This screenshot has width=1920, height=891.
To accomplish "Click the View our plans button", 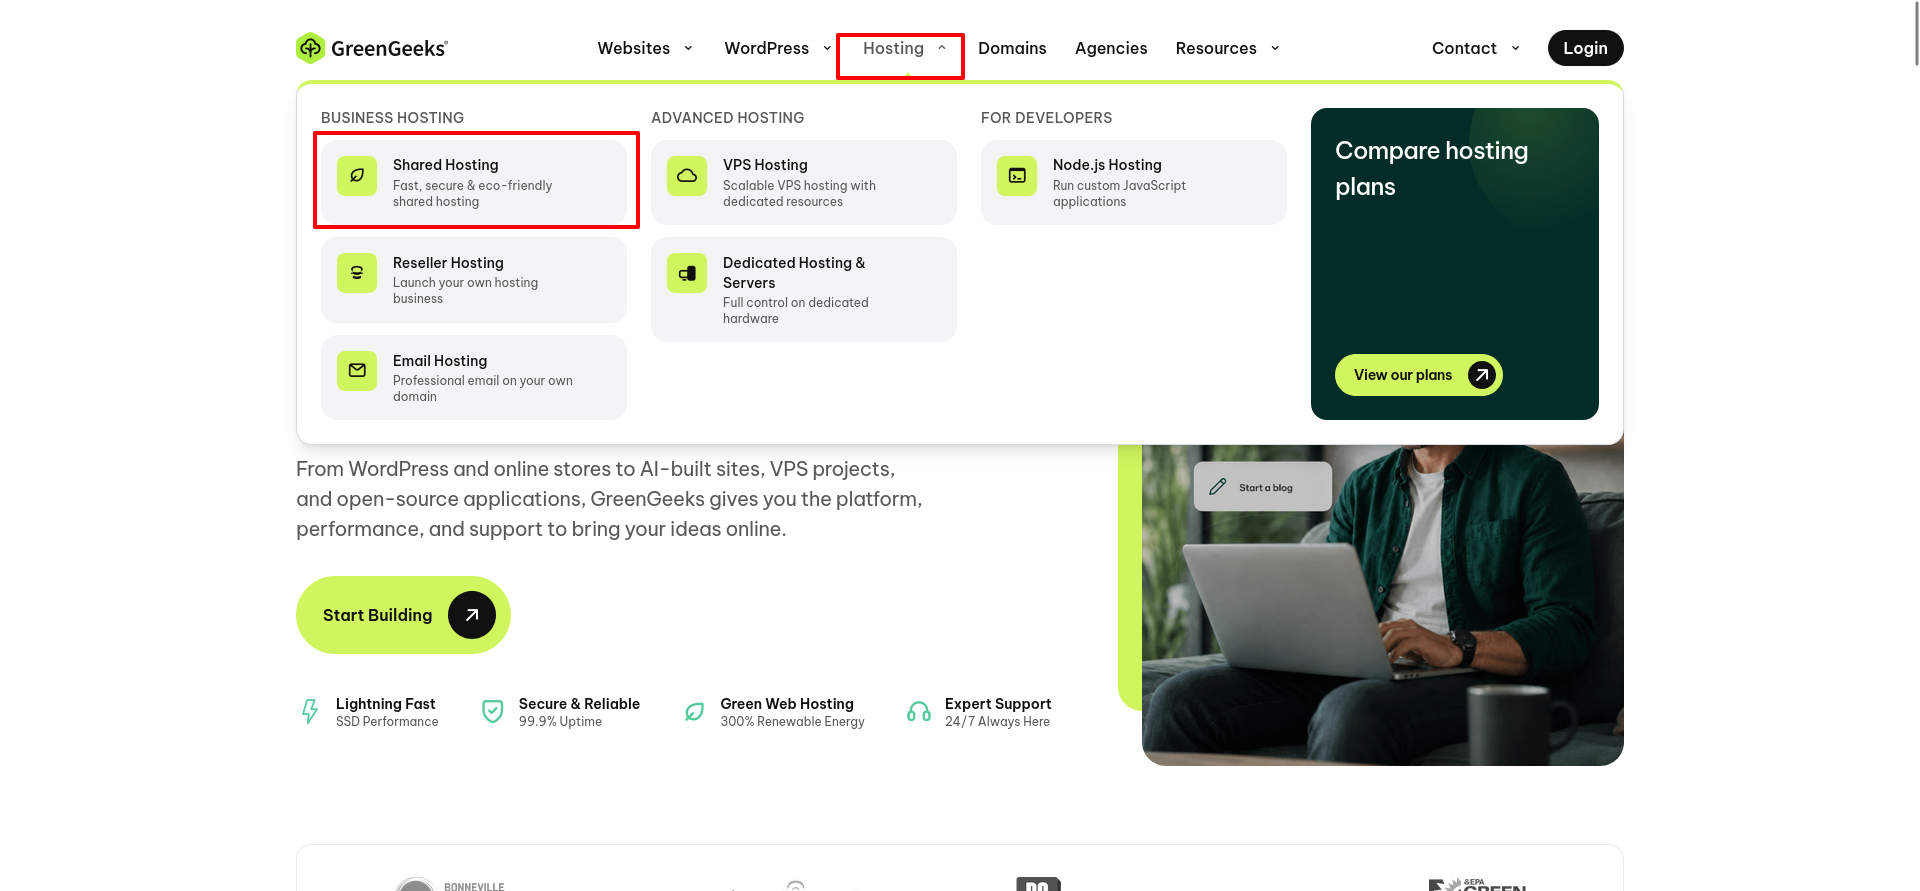I will [1419, 375].
